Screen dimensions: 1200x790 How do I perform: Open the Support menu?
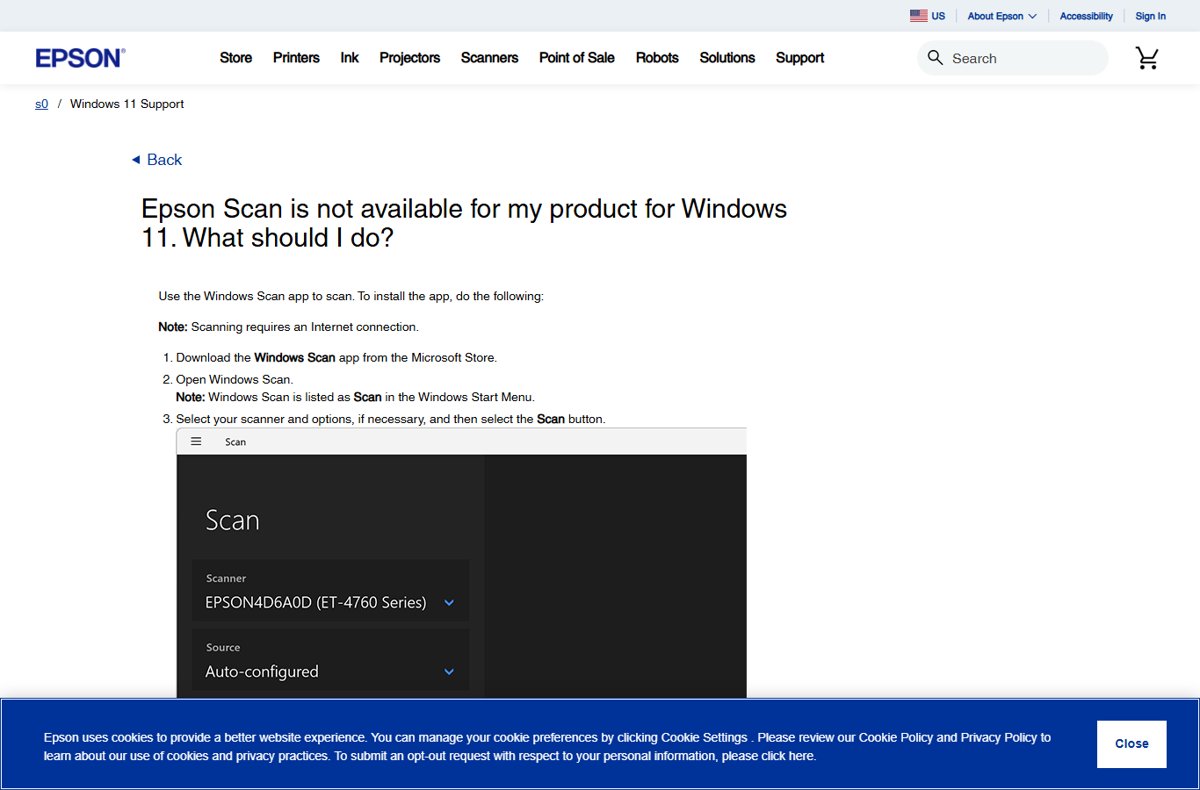click(800, 58)
